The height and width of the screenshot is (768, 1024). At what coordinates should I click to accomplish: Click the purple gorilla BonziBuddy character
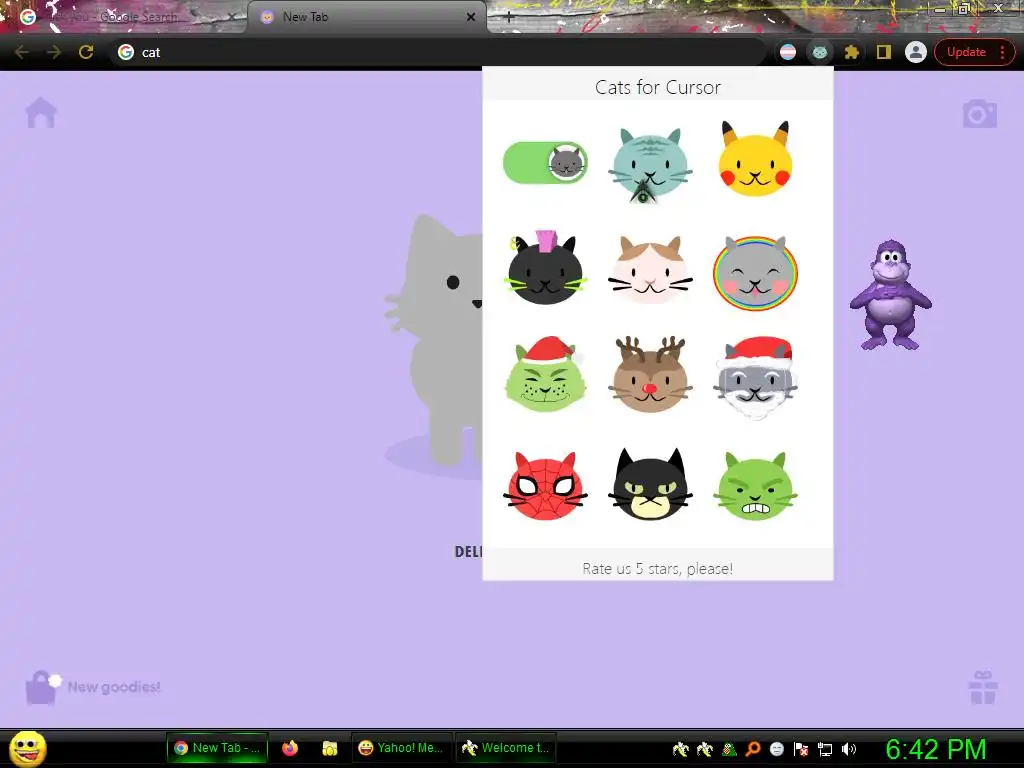tap(890, 295)
